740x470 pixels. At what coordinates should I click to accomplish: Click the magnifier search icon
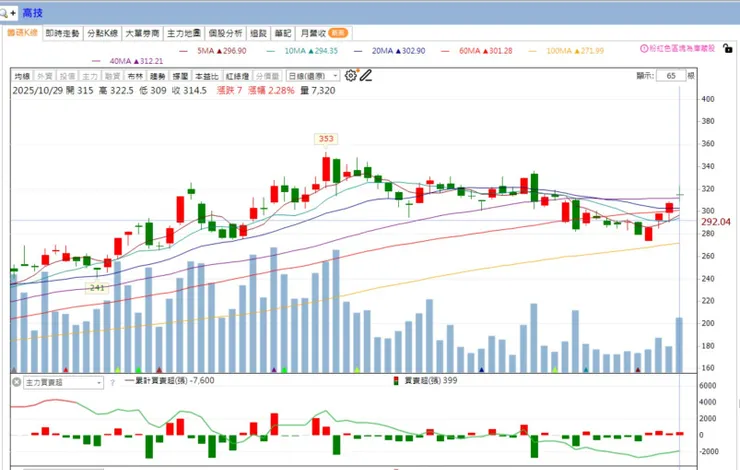point(4,13)
